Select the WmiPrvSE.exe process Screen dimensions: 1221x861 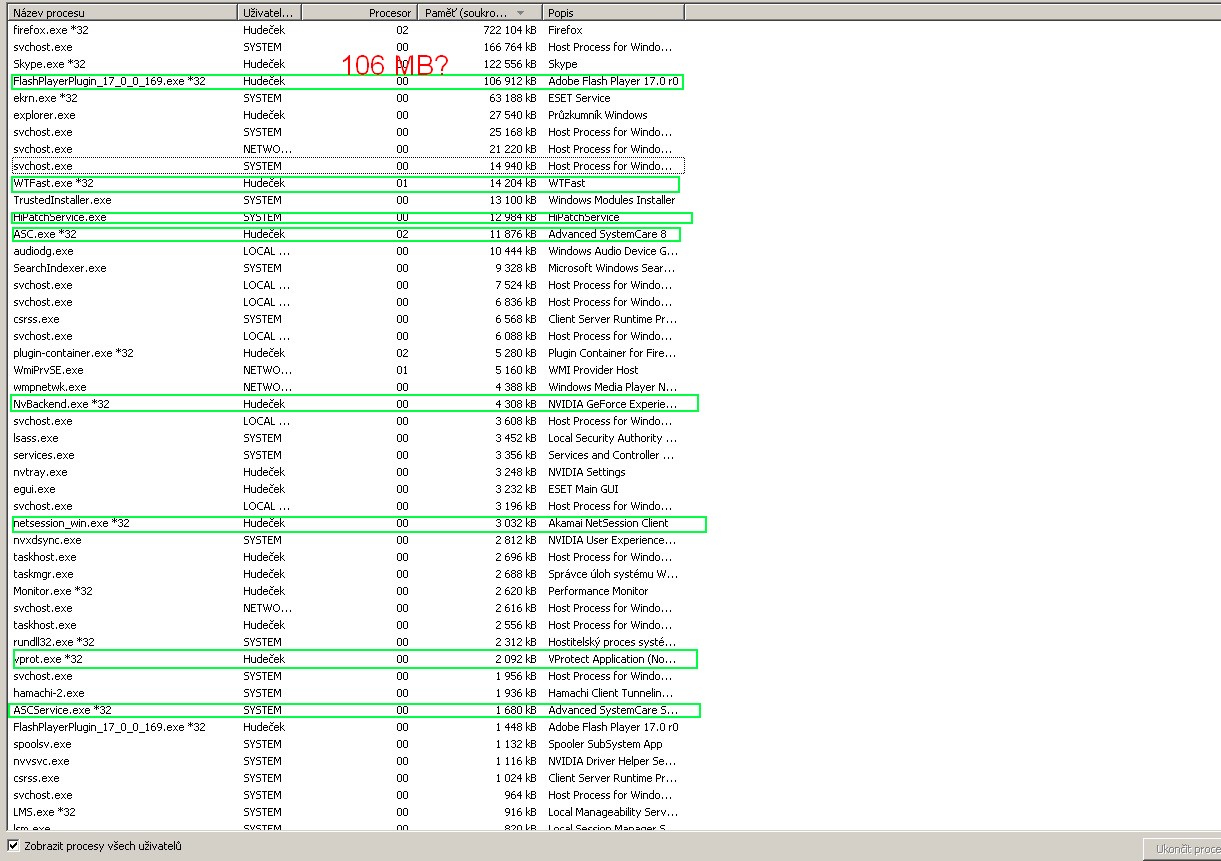pos(347,370)
